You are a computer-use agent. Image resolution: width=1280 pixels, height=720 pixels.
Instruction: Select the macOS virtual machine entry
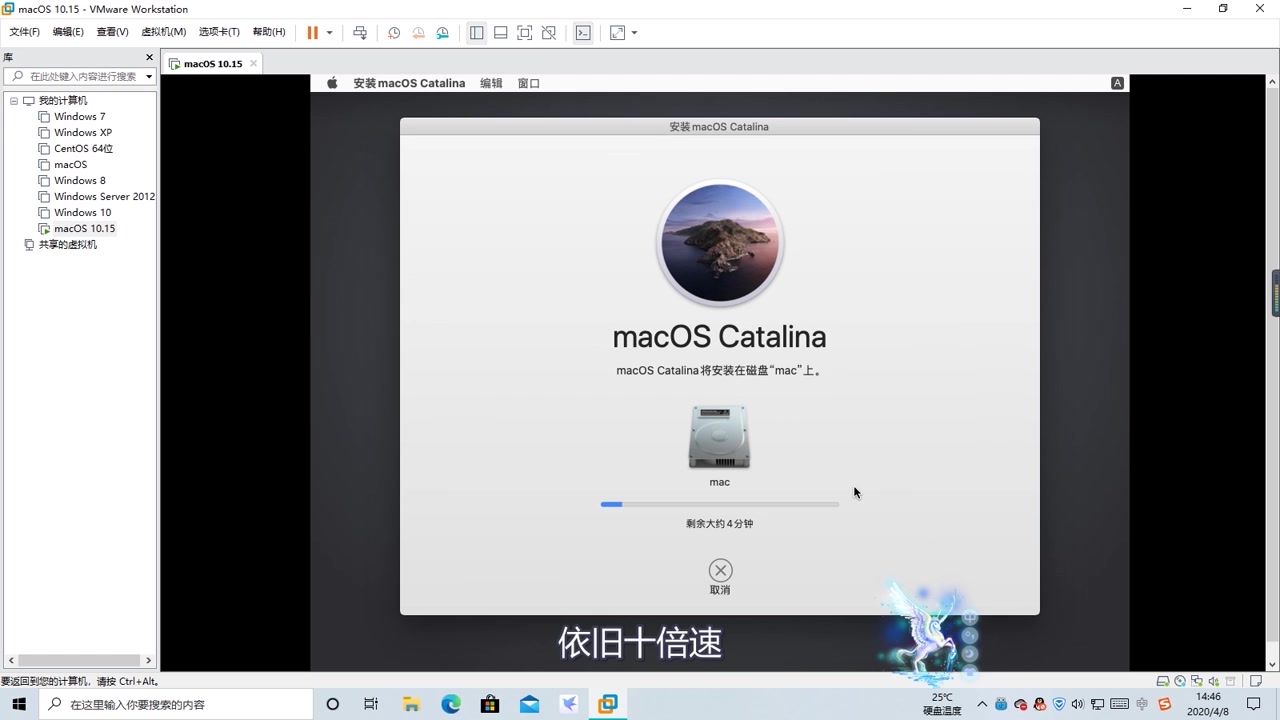(70, 165)
